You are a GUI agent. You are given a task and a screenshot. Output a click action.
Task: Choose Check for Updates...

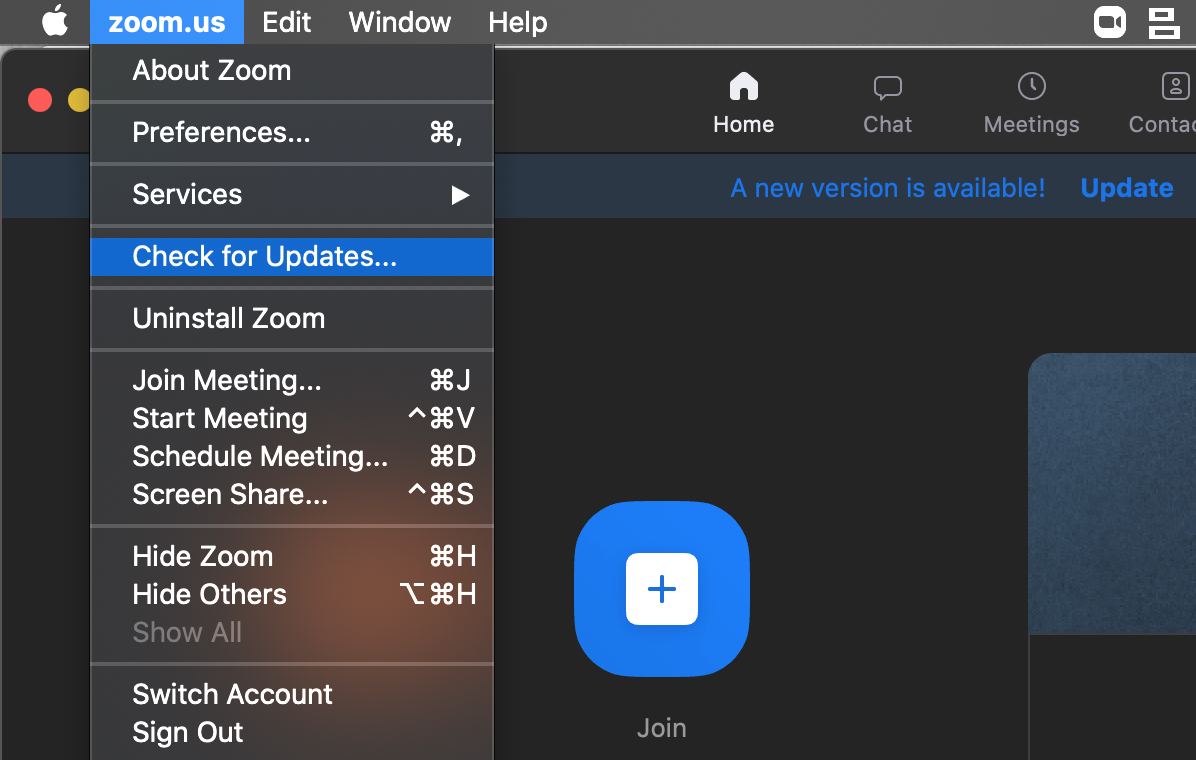click(292, 256)
